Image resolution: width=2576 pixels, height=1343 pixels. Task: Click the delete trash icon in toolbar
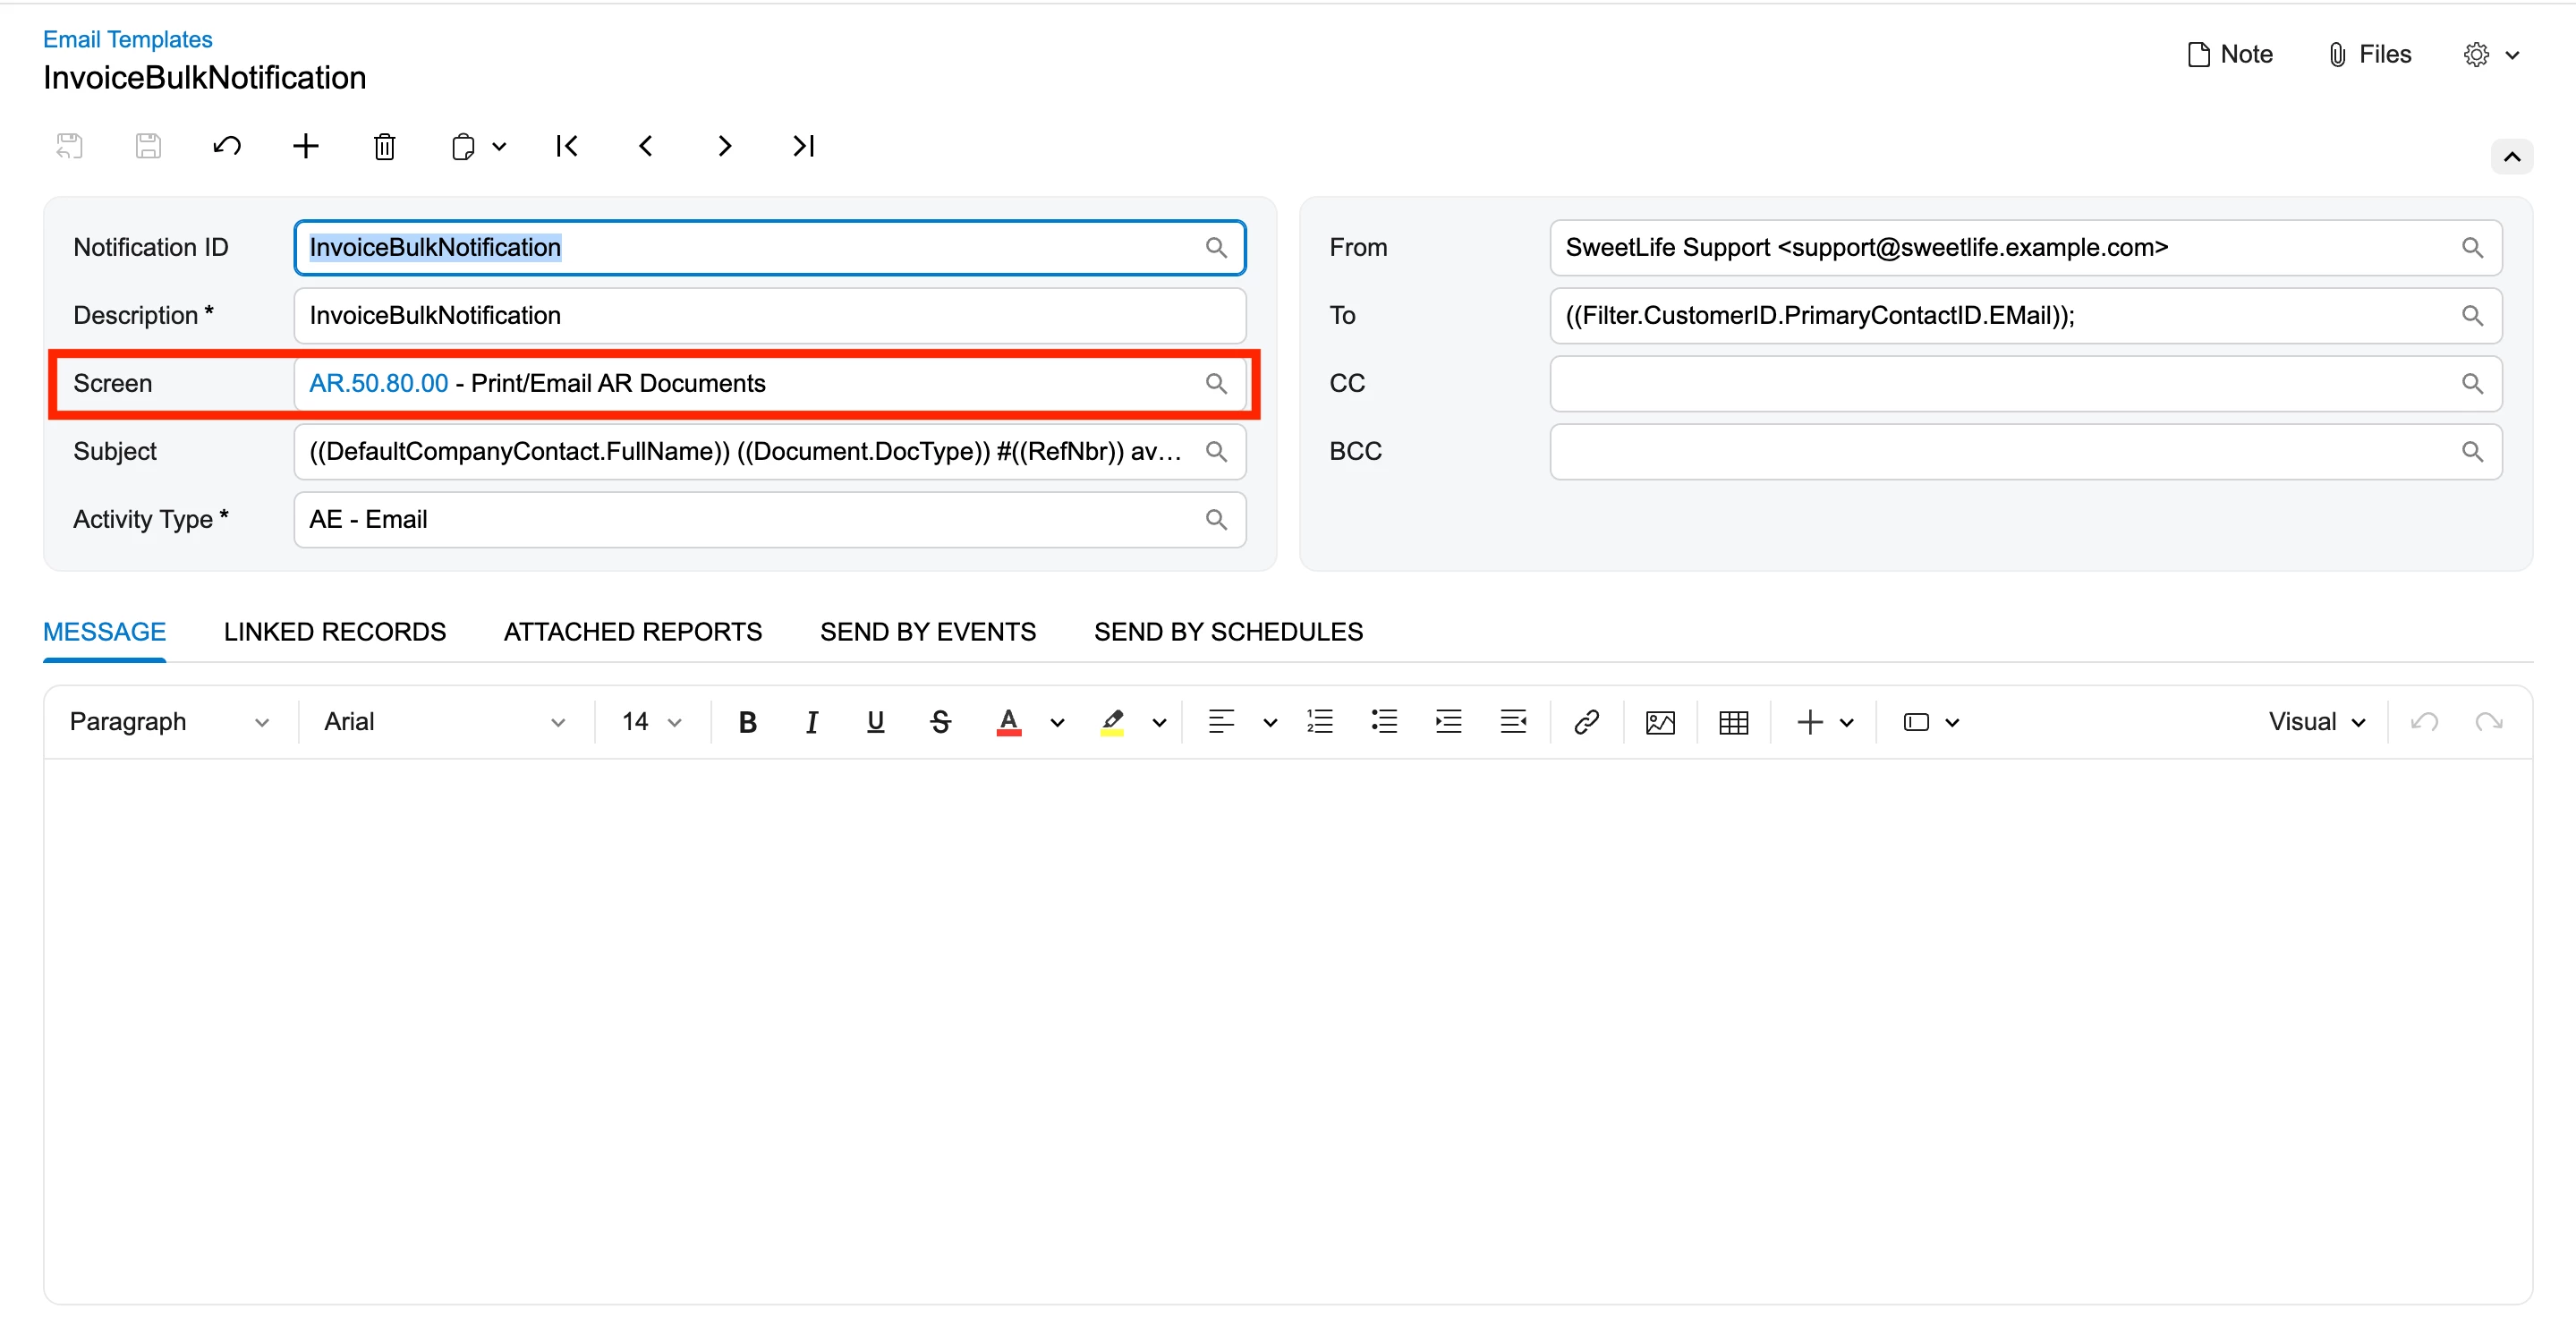[384, 147]
